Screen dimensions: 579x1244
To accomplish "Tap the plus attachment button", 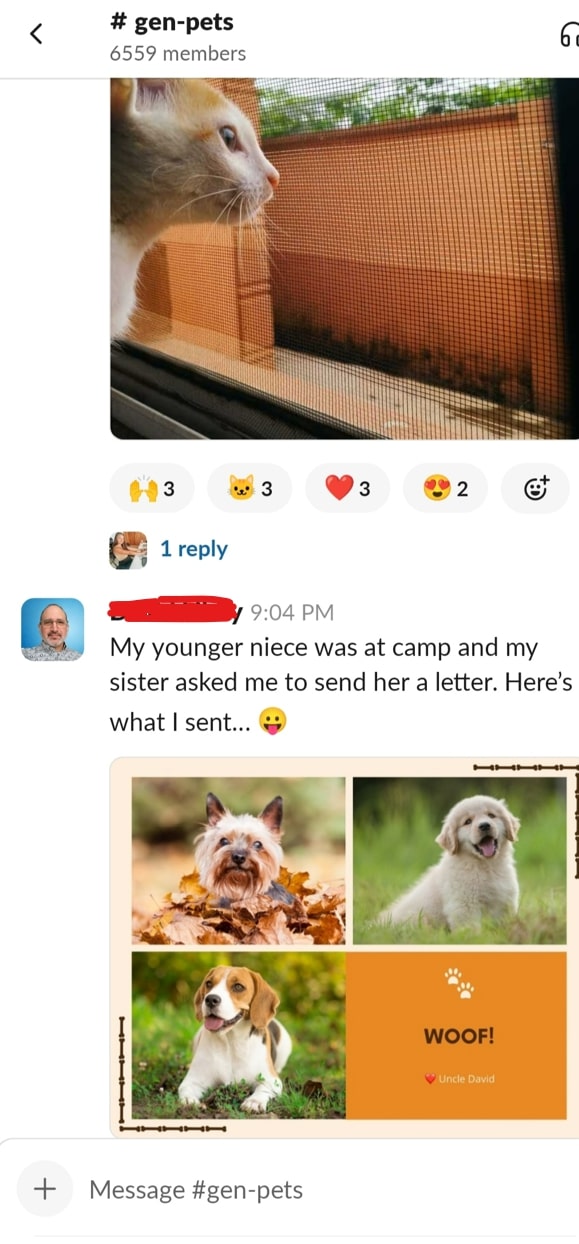I will 45,1189.
